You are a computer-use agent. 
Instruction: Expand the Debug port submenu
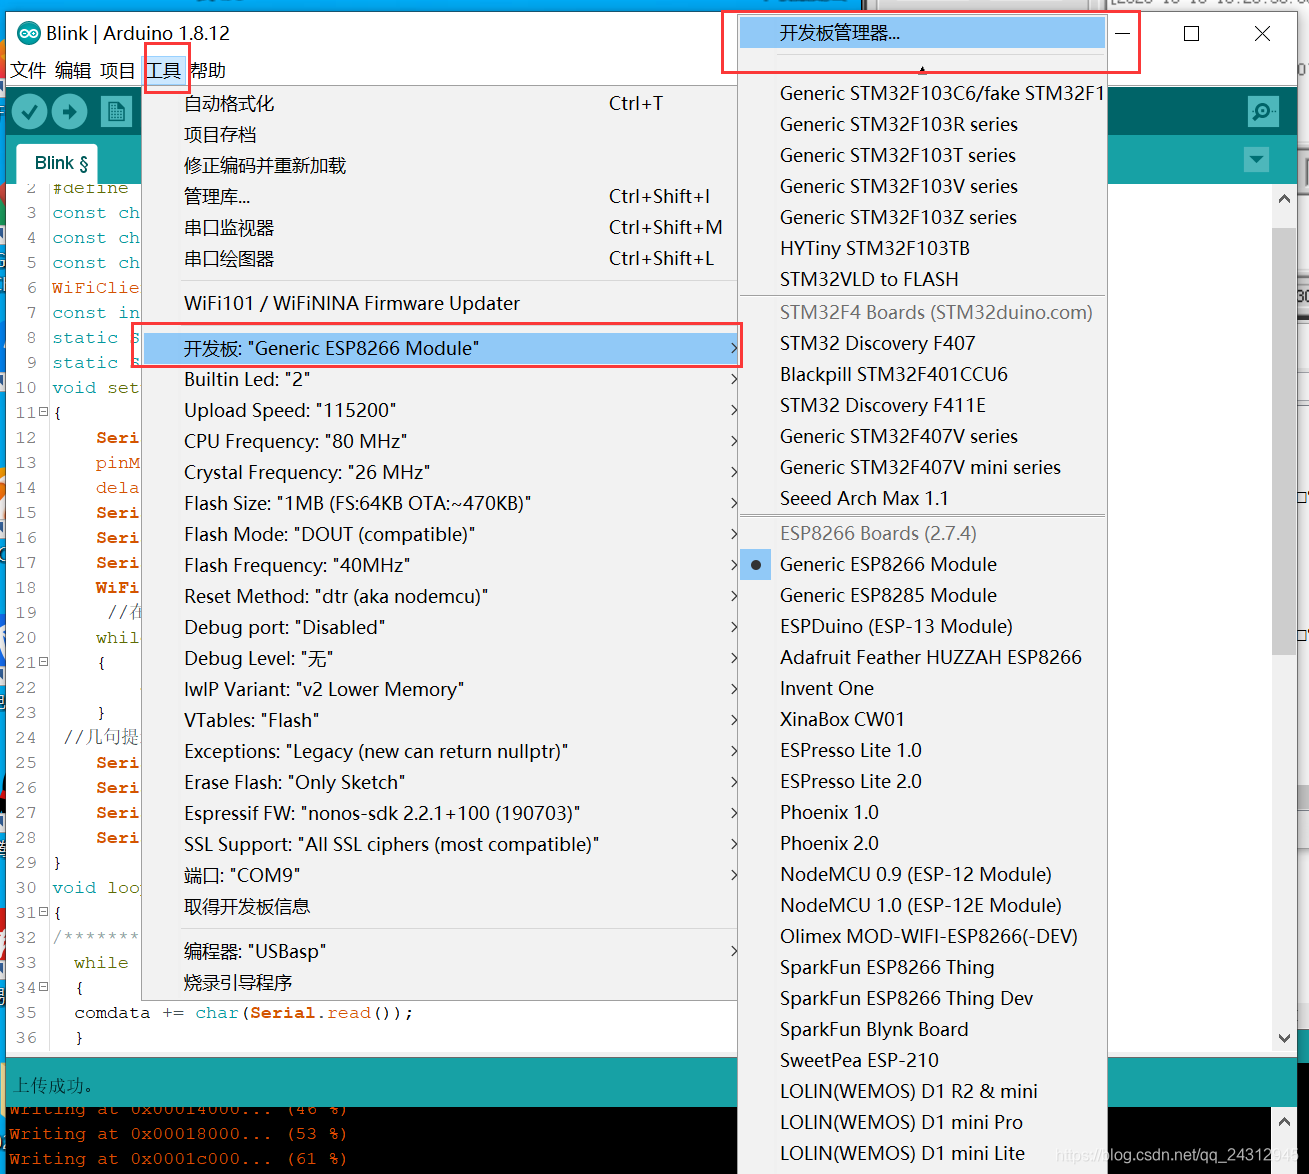click(440, 627)
